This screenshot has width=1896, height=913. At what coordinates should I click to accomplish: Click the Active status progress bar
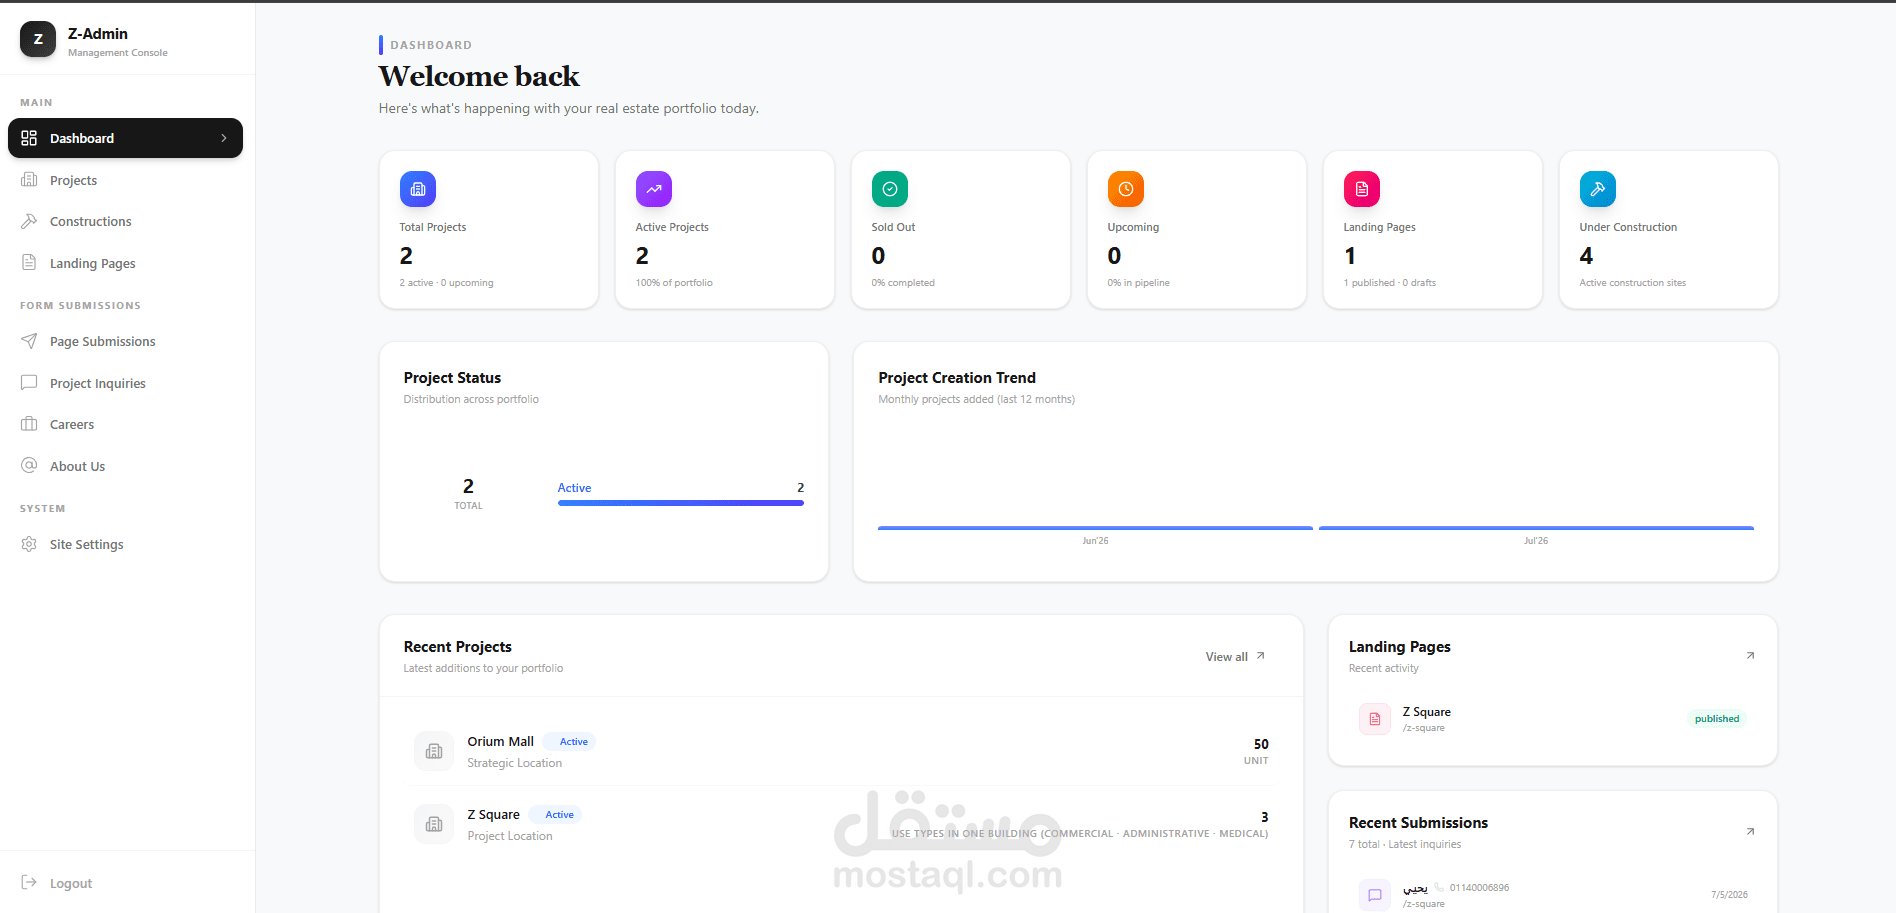[x=681, y=503]
